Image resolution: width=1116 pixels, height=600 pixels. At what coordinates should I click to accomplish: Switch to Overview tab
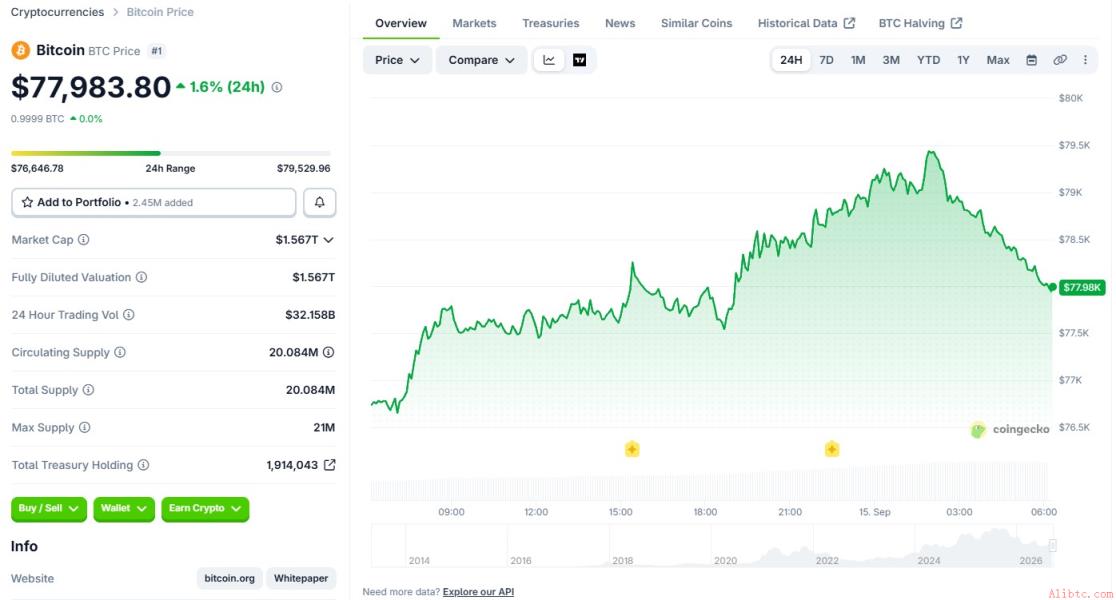pyautogui.click(x=401, y=23)
